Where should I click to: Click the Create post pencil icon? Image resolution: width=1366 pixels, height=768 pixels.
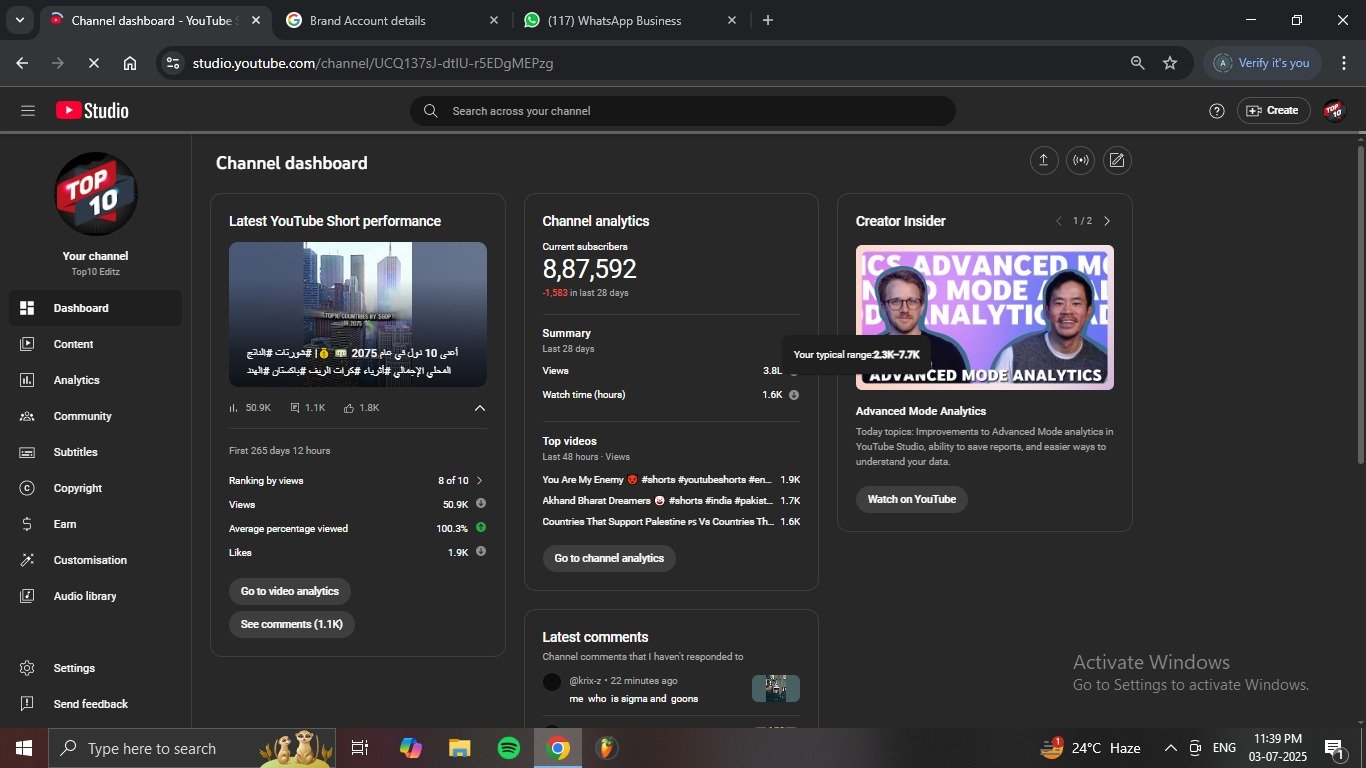(1117, 160)
